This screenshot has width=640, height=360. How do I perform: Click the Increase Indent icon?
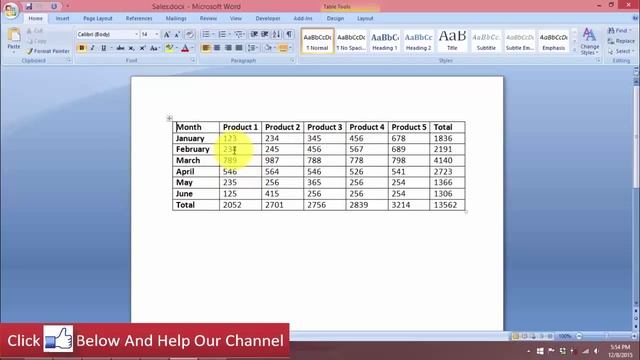264,34
